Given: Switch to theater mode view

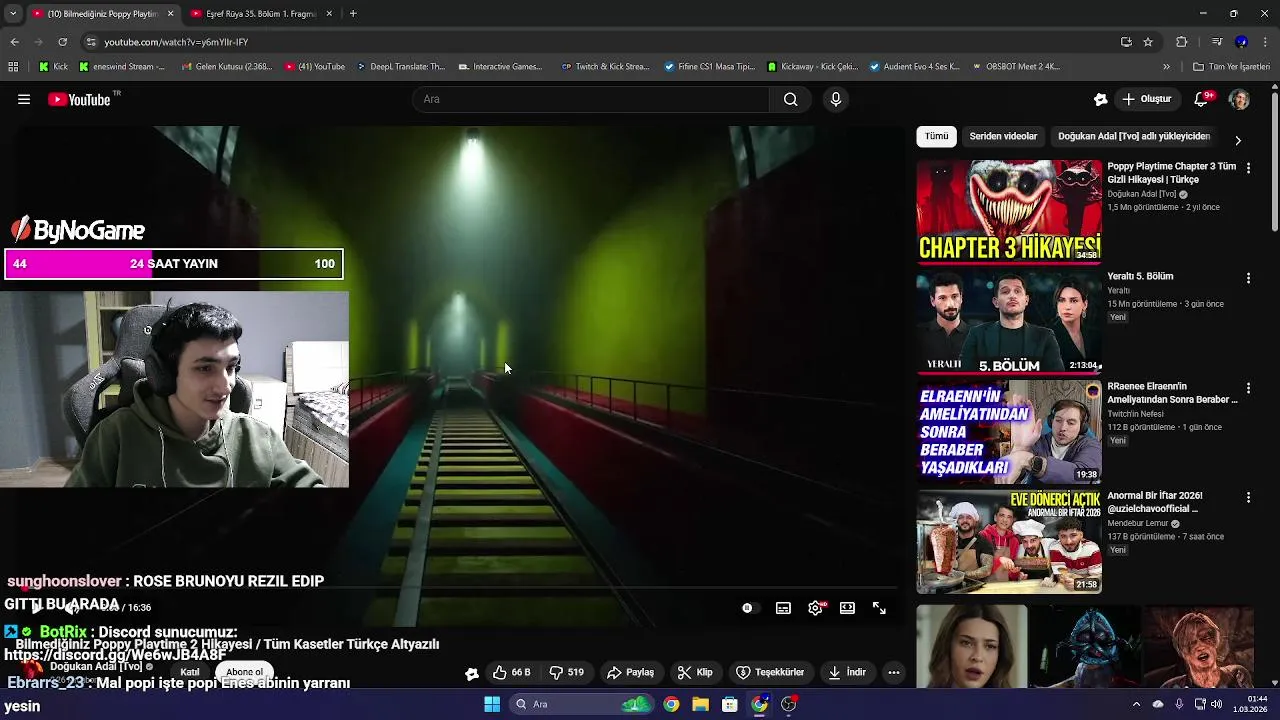Looking at the screenshot, I should coord(847,608).
